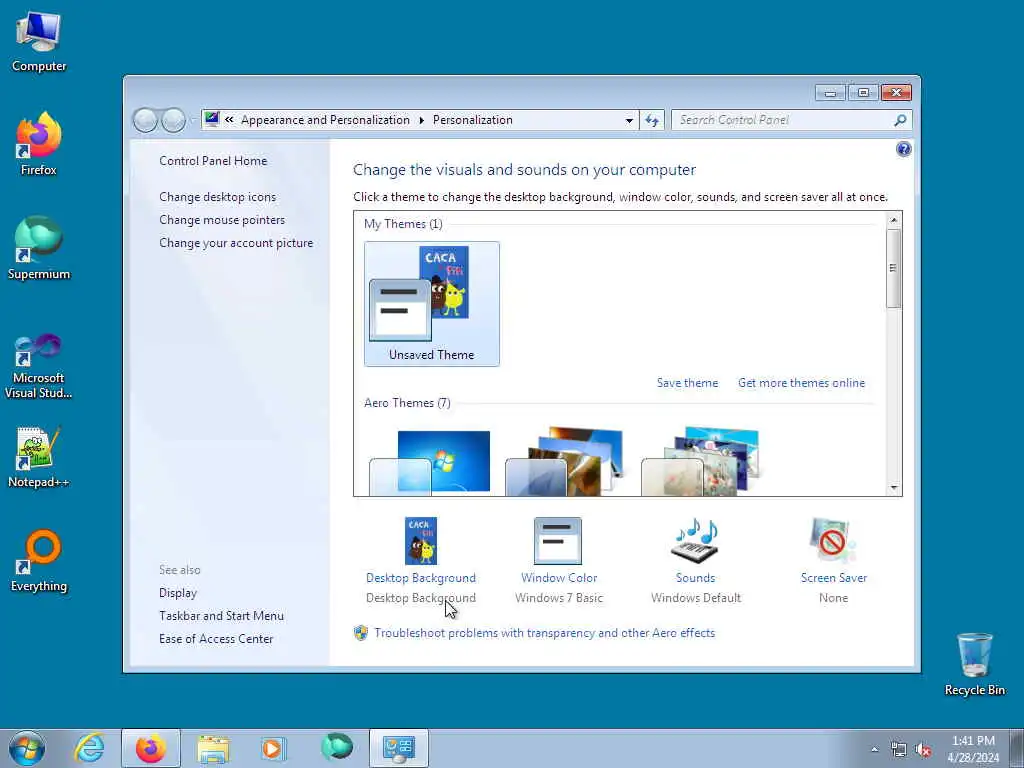Open Troubleshoot problems with transparency link

(545, 633)
